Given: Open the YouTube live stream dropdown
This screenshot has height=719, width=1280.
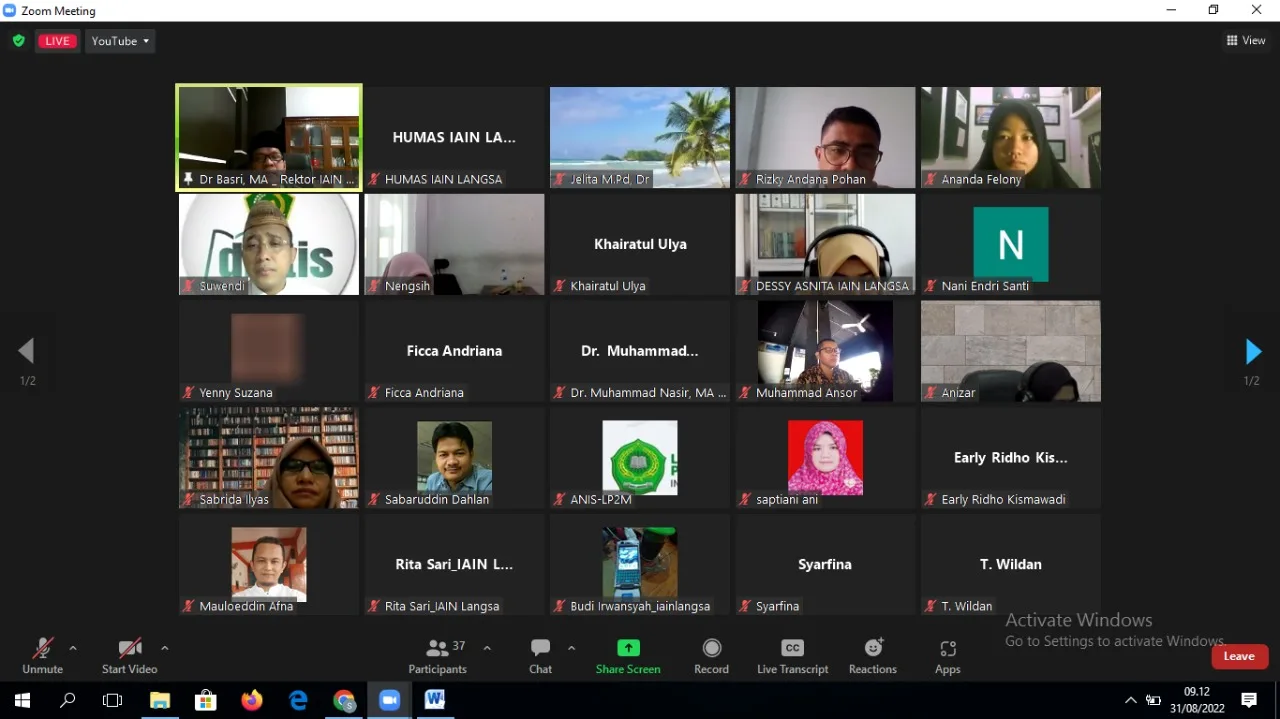Looking at the screenshot, I should pos(120,41).
